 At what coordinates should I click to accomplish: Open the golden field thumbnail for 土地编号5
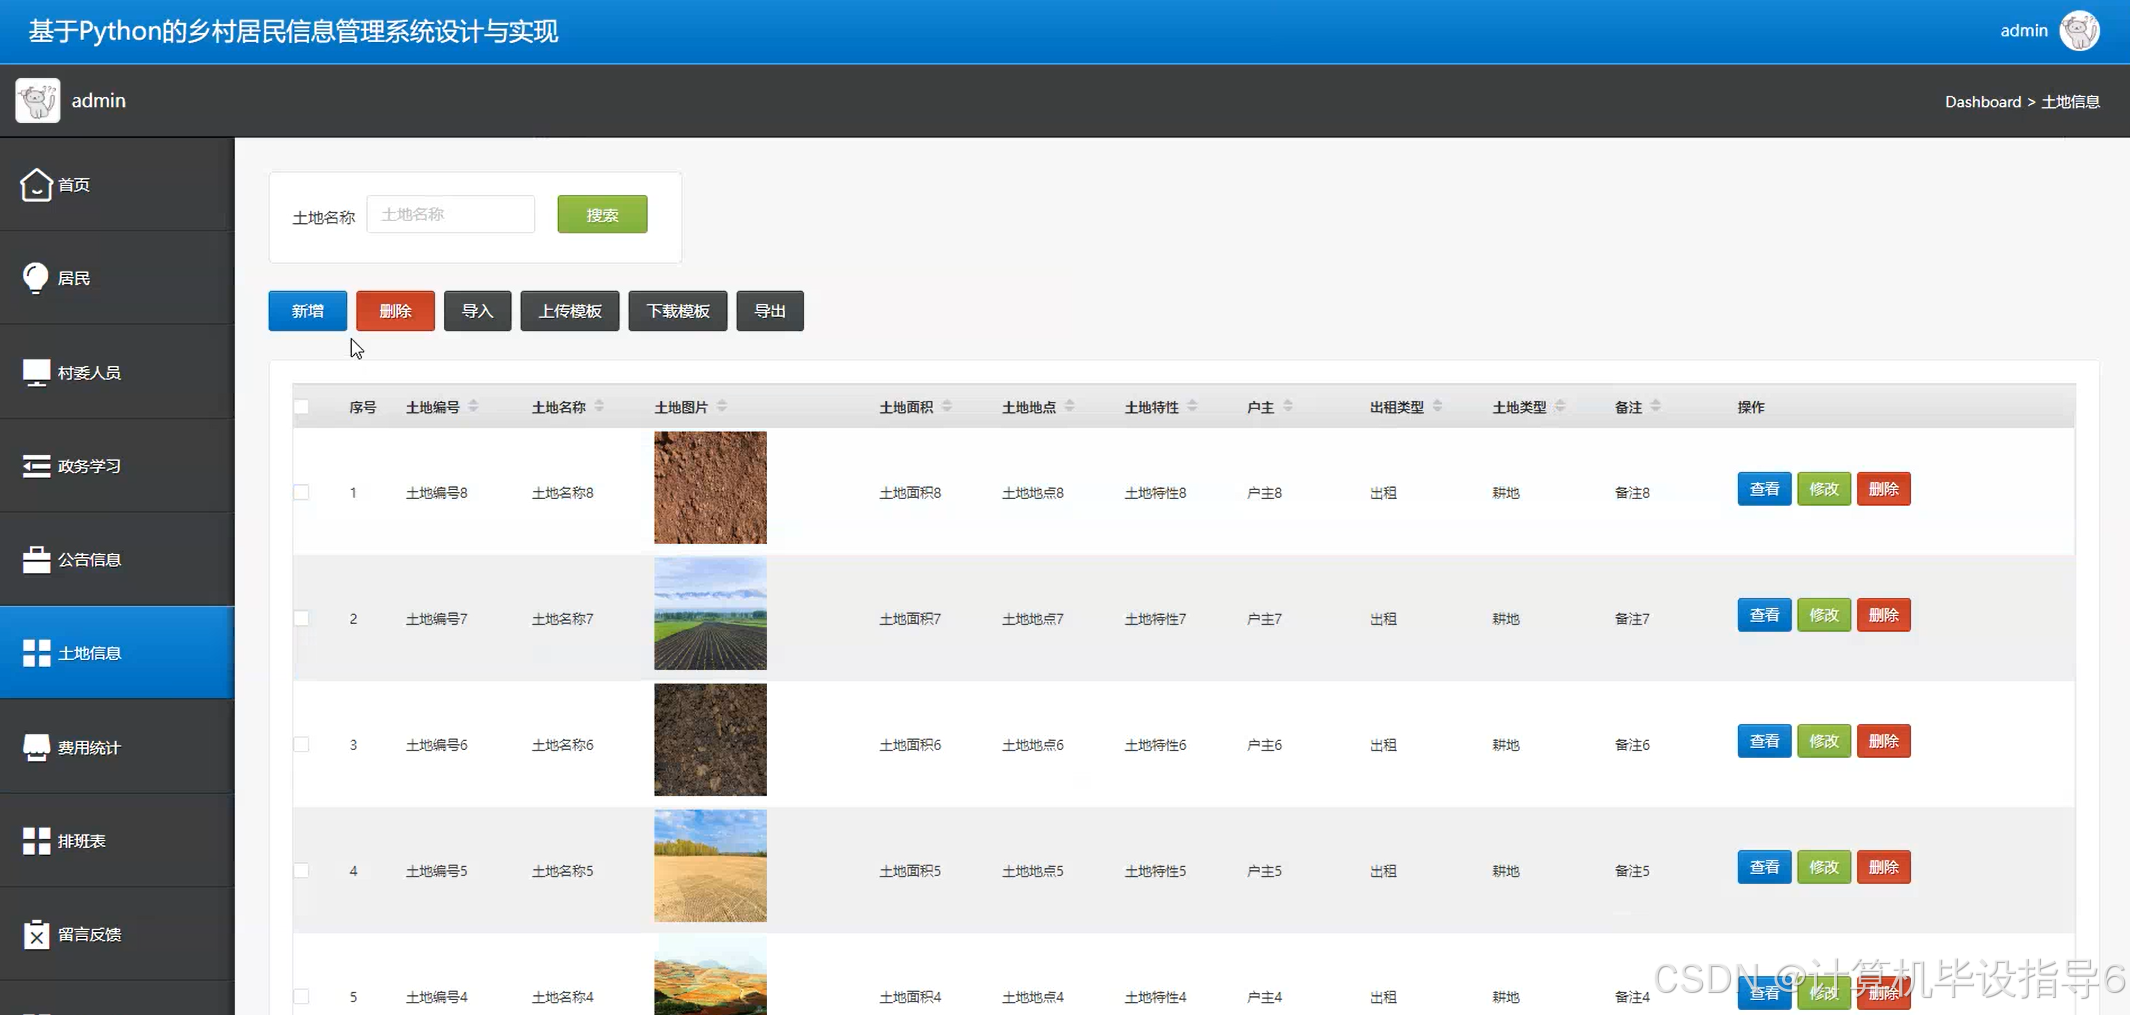(x=710, y=865)
